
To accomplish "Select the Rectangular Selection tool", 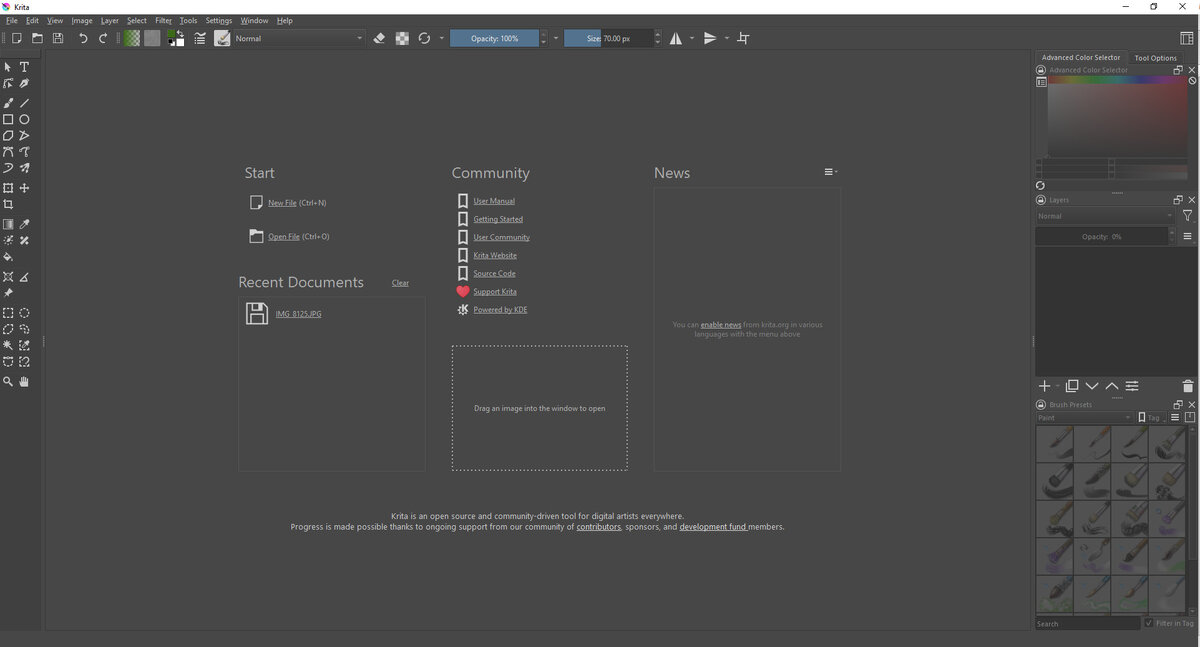I will click(x=8, y=313).
